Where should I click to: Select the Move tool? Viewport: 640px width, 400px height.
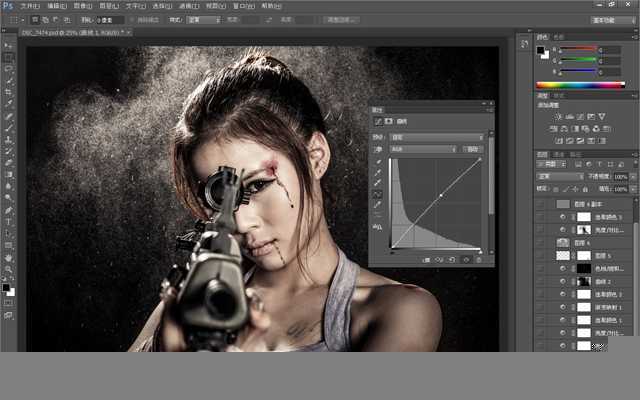coord(8,45)
